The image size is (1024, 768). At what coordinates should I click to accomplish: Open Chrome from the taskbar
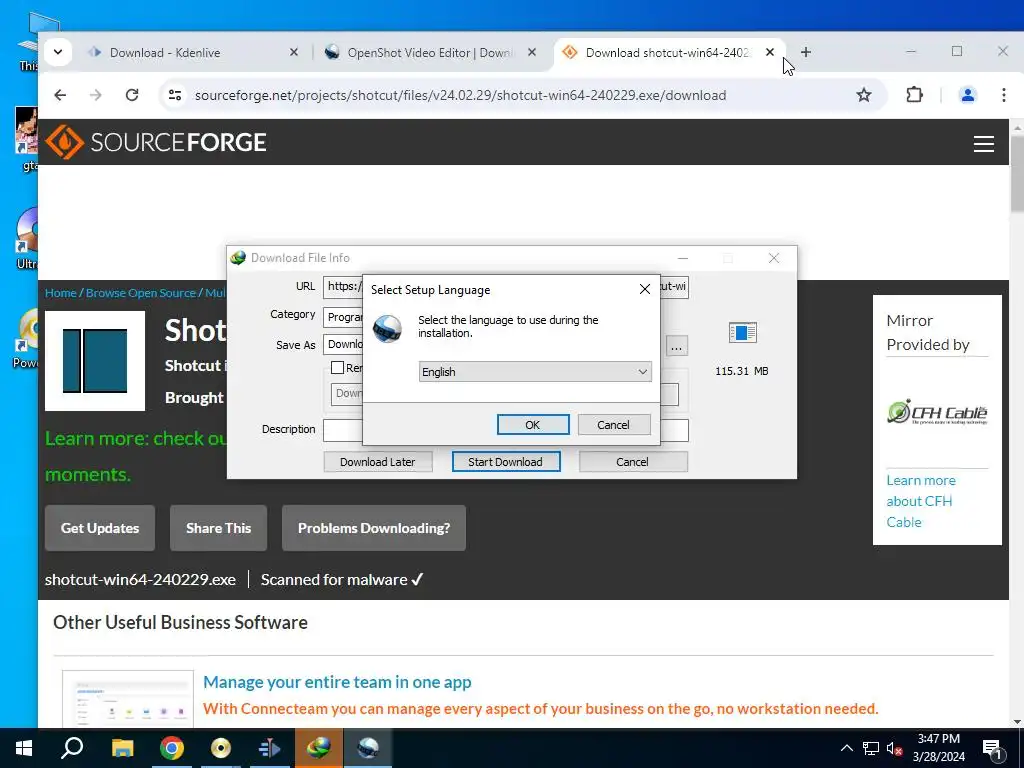click(172, 748)
